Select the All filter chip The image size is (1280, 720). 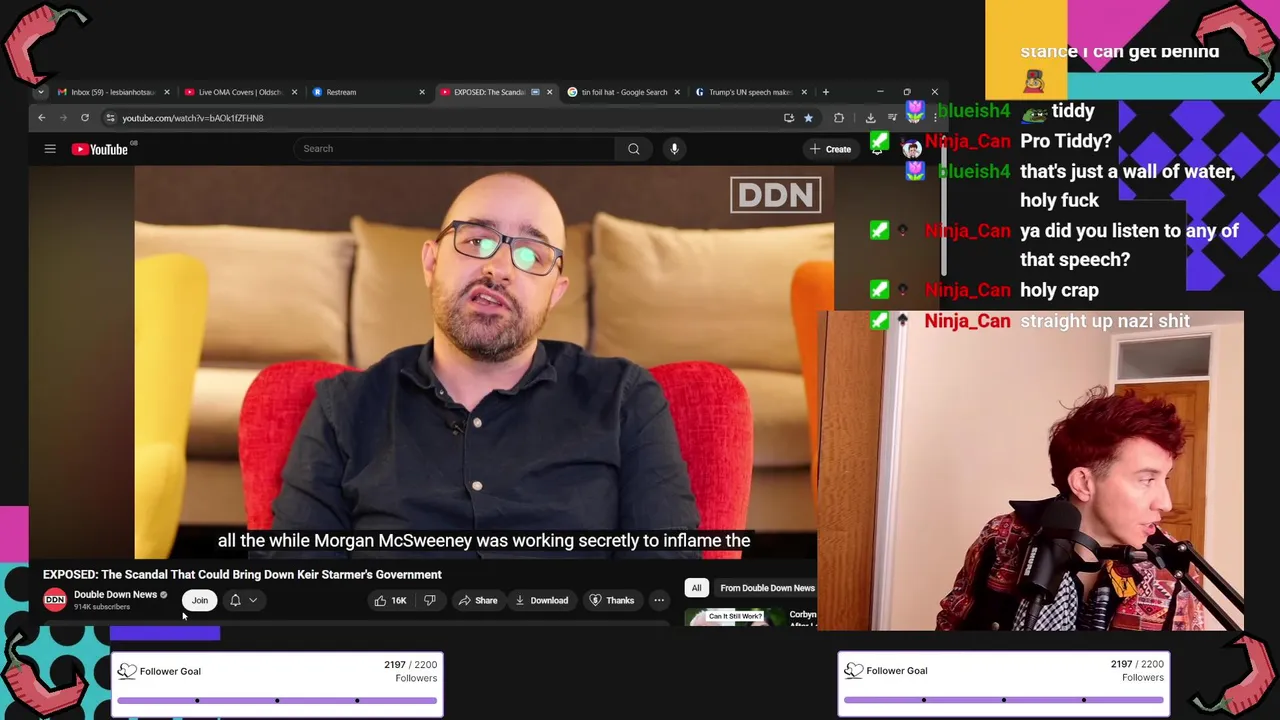(697, 588)
